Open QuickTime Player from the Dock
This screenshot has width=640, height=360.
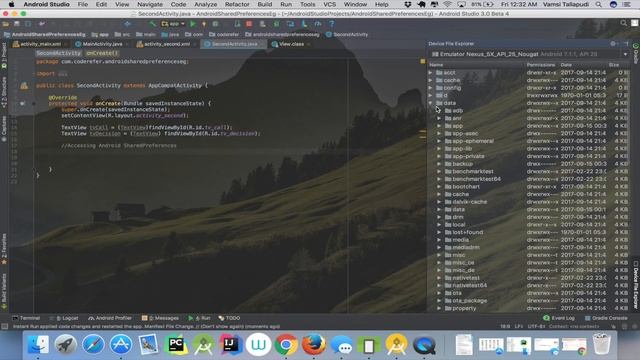pos(424,345)
